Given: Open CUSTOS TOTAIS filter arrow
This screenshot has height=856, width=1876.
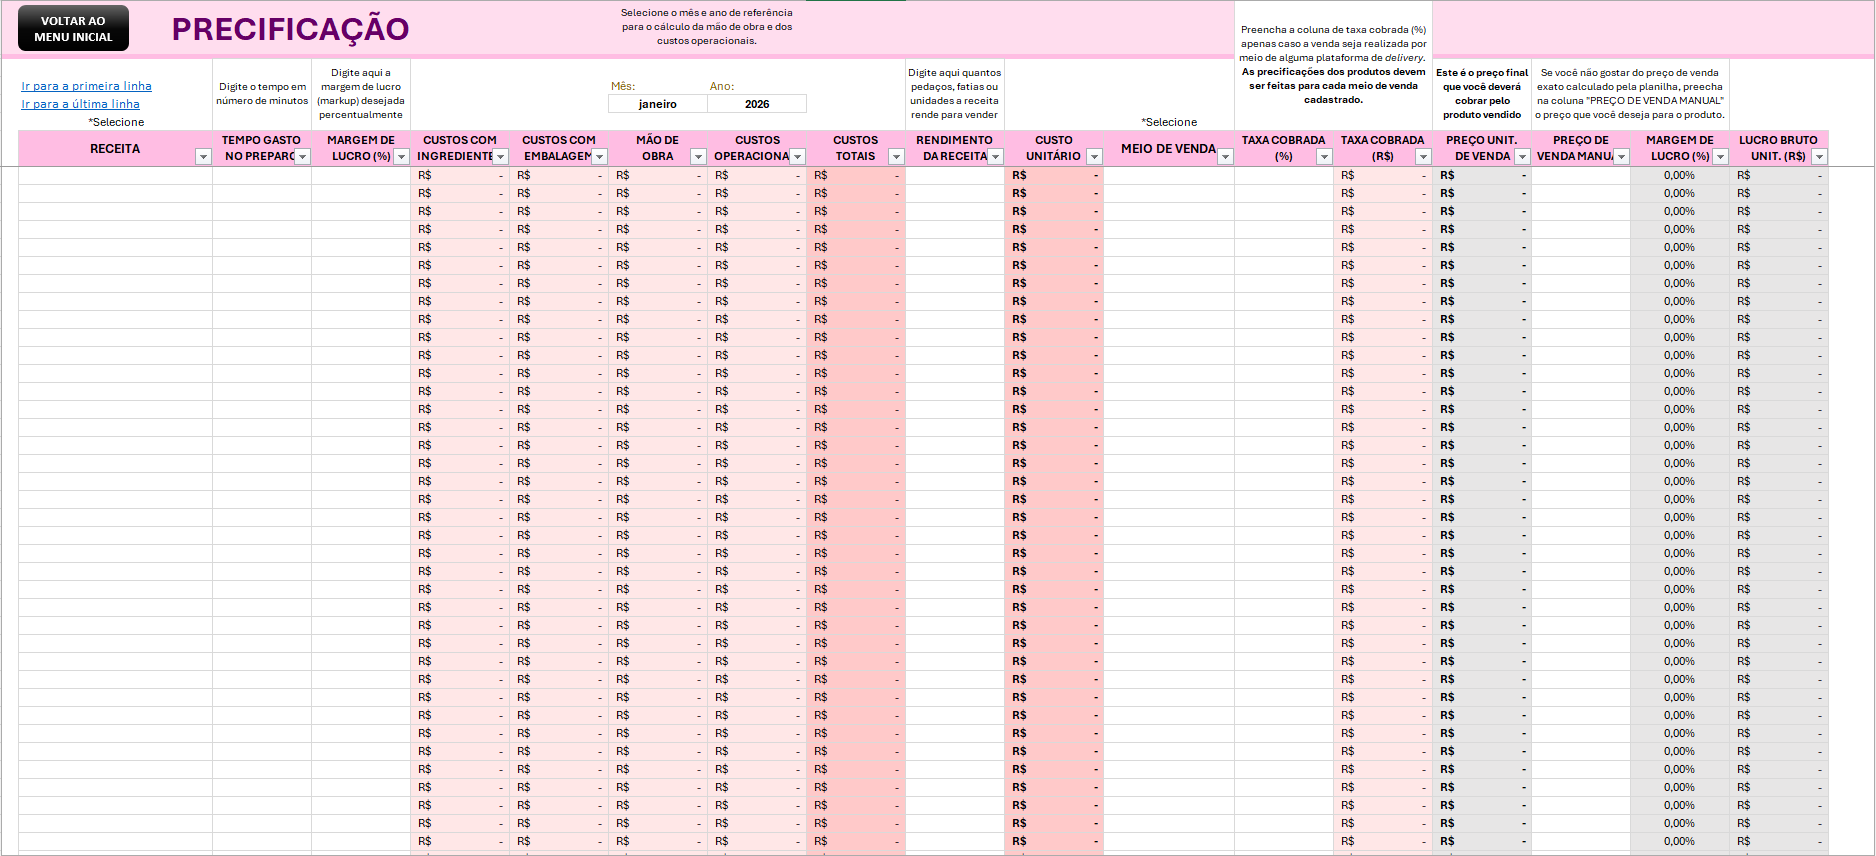Looking at the screenshot, I should click(x=896, y=157).
